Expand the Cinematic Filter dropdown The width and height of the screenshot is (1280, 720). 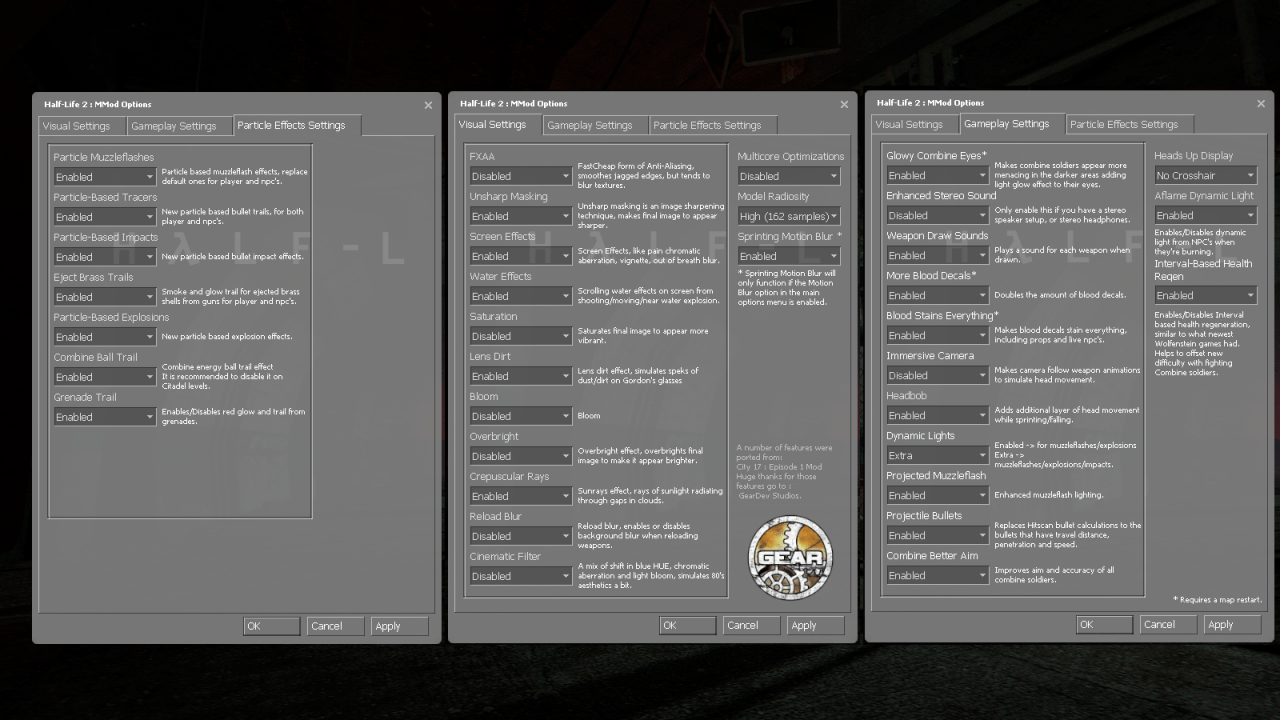coord(521,576)
